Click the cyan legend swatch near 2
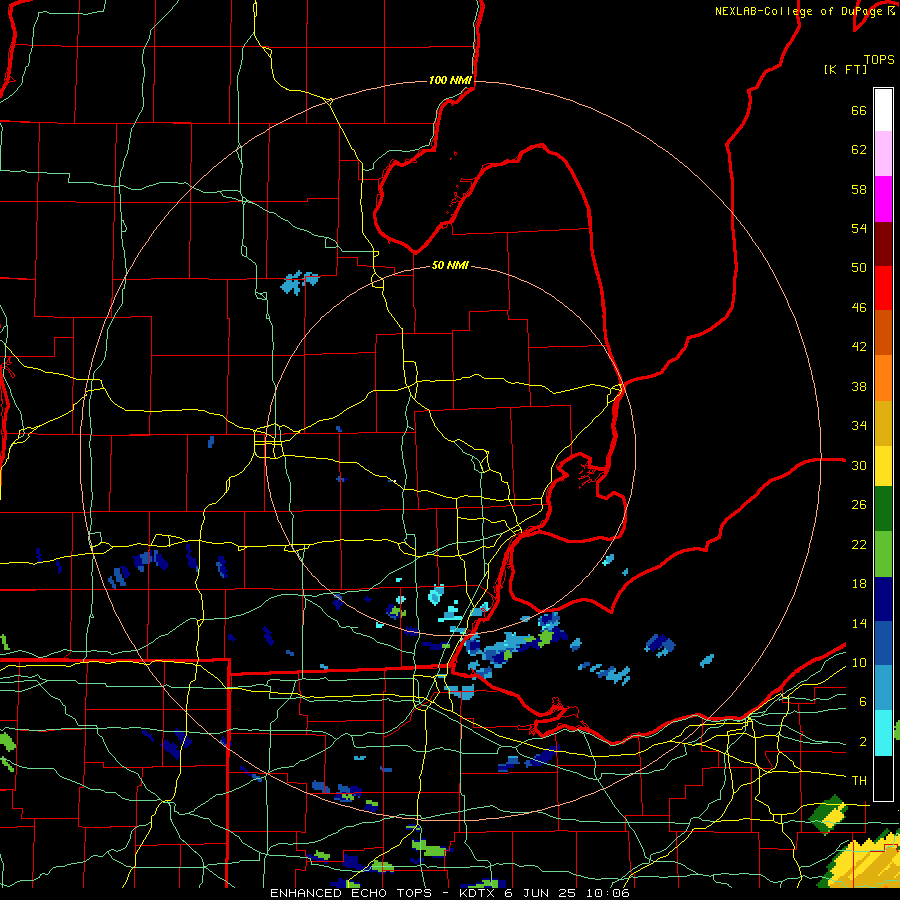Viewport: 900px width, 900px height. [883, 733]
